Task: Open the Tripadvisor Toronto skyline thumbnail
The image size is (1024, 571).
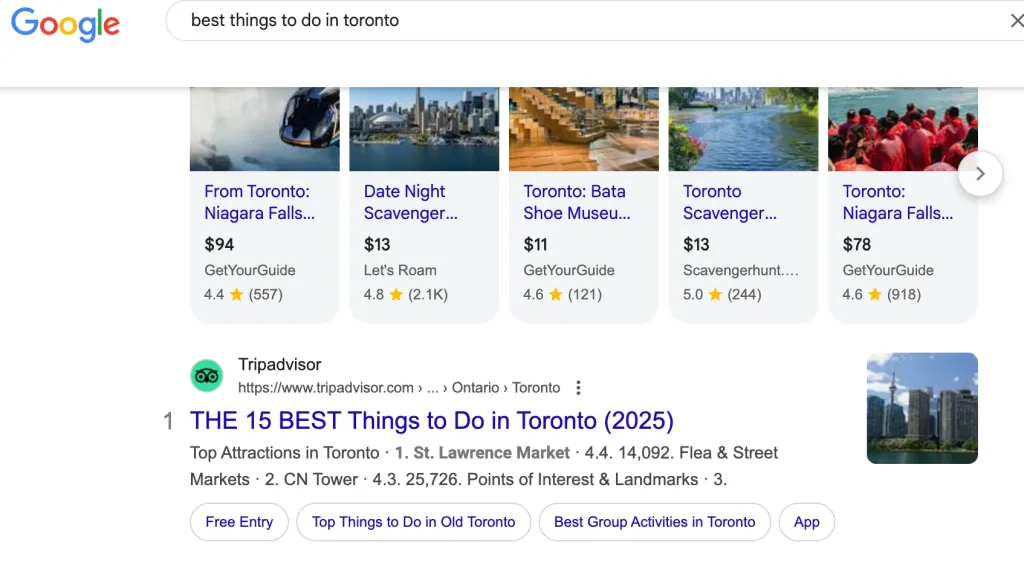Action: (922, 408)
